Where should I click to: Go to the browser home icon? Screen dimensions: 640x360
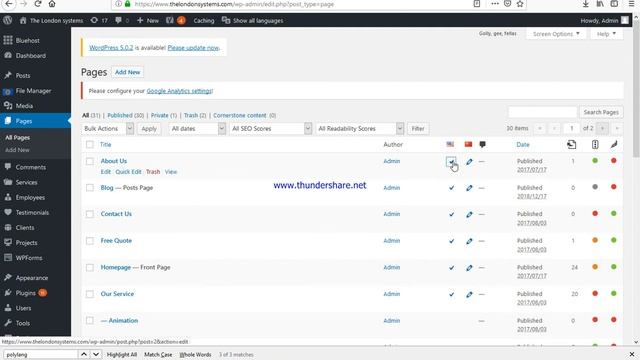click(52, 4)
